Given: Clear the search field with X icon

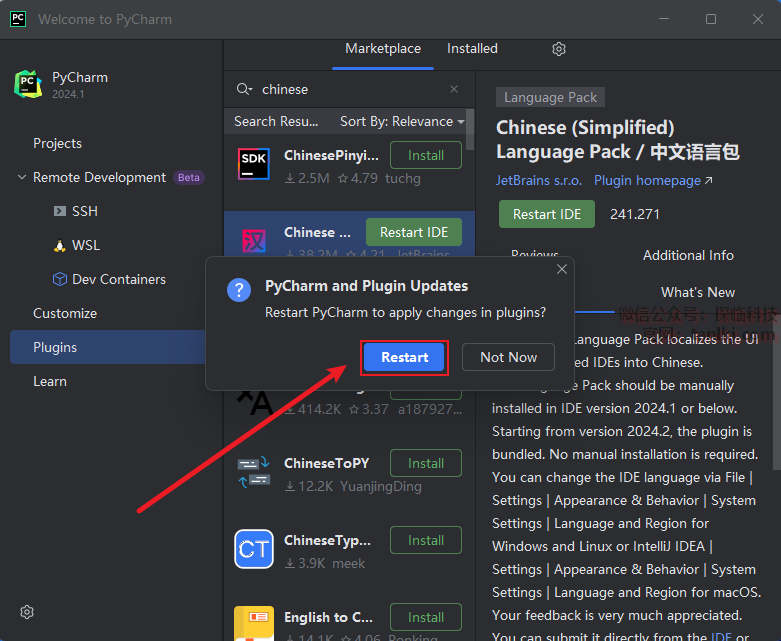Looking at the screenshot, I should [x=454, y=89].
